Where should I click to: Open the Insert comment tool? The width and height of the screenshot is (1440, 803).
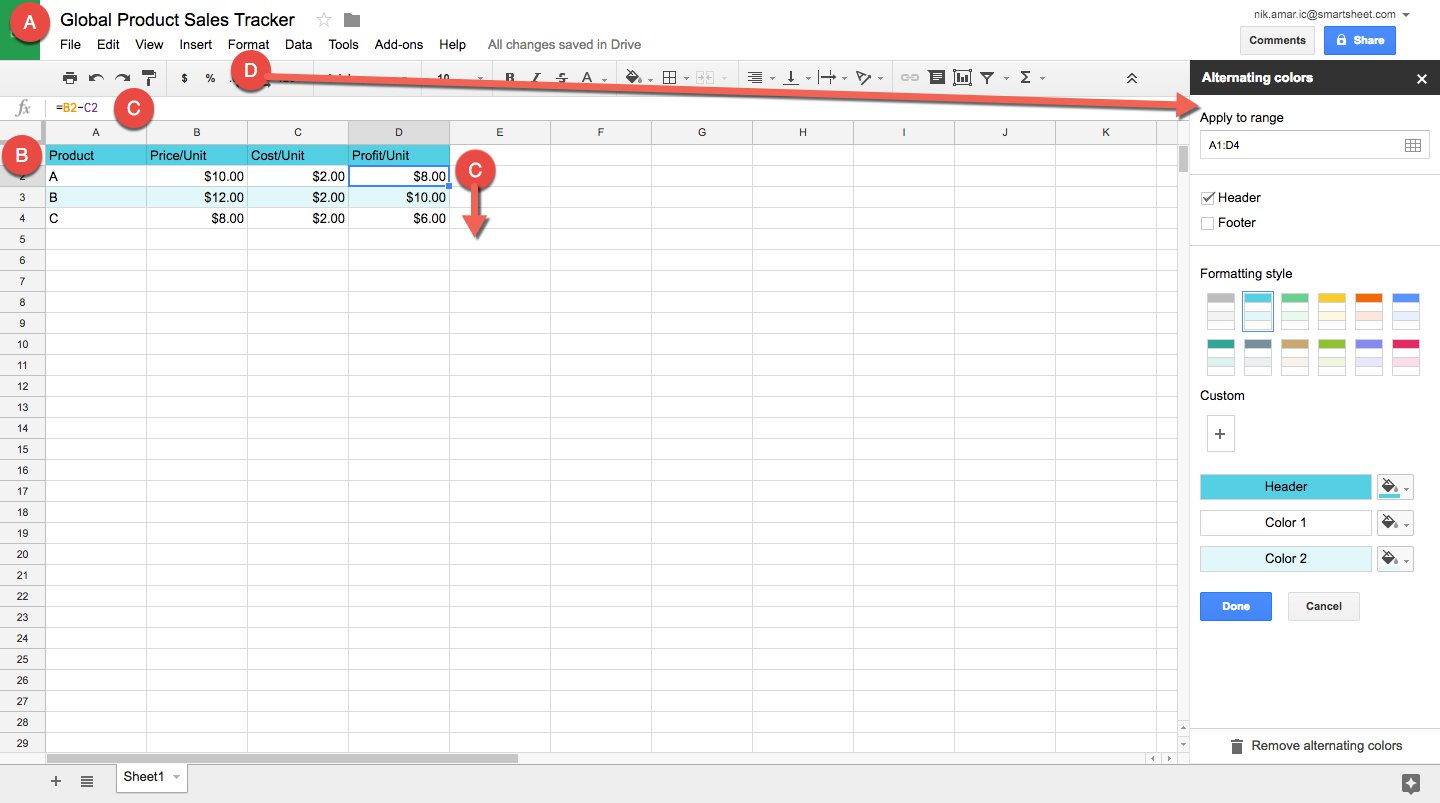pyautogui.click(x=936, y=77)
